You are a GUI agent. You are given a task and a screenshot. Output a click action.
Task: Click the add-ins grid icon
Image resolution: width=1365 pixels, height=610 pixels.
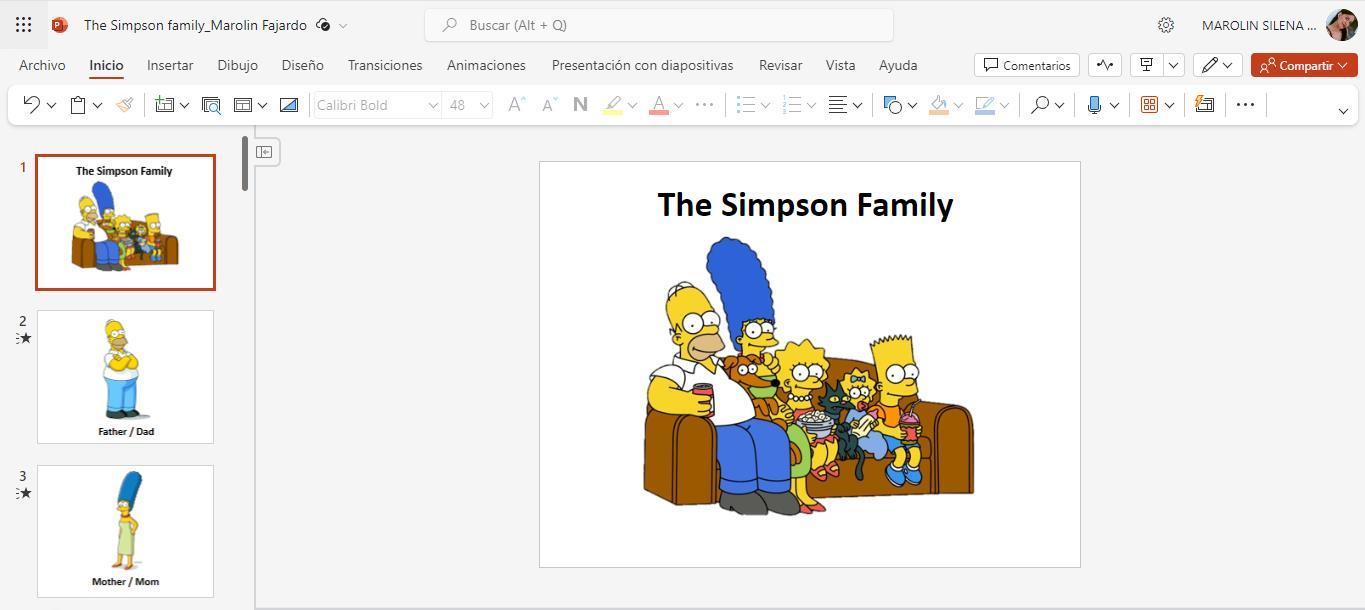click(1149, 104)
